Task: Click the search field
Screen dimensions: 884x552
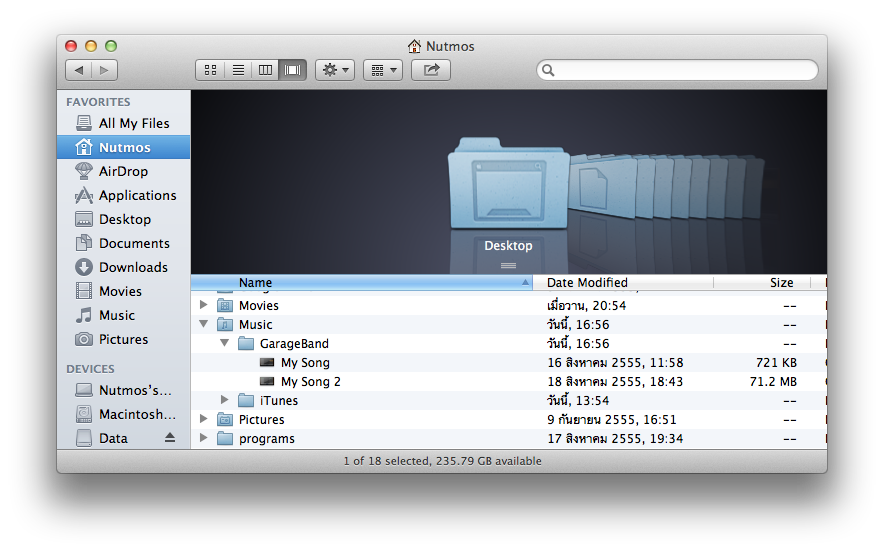Action: pos(680,70)
